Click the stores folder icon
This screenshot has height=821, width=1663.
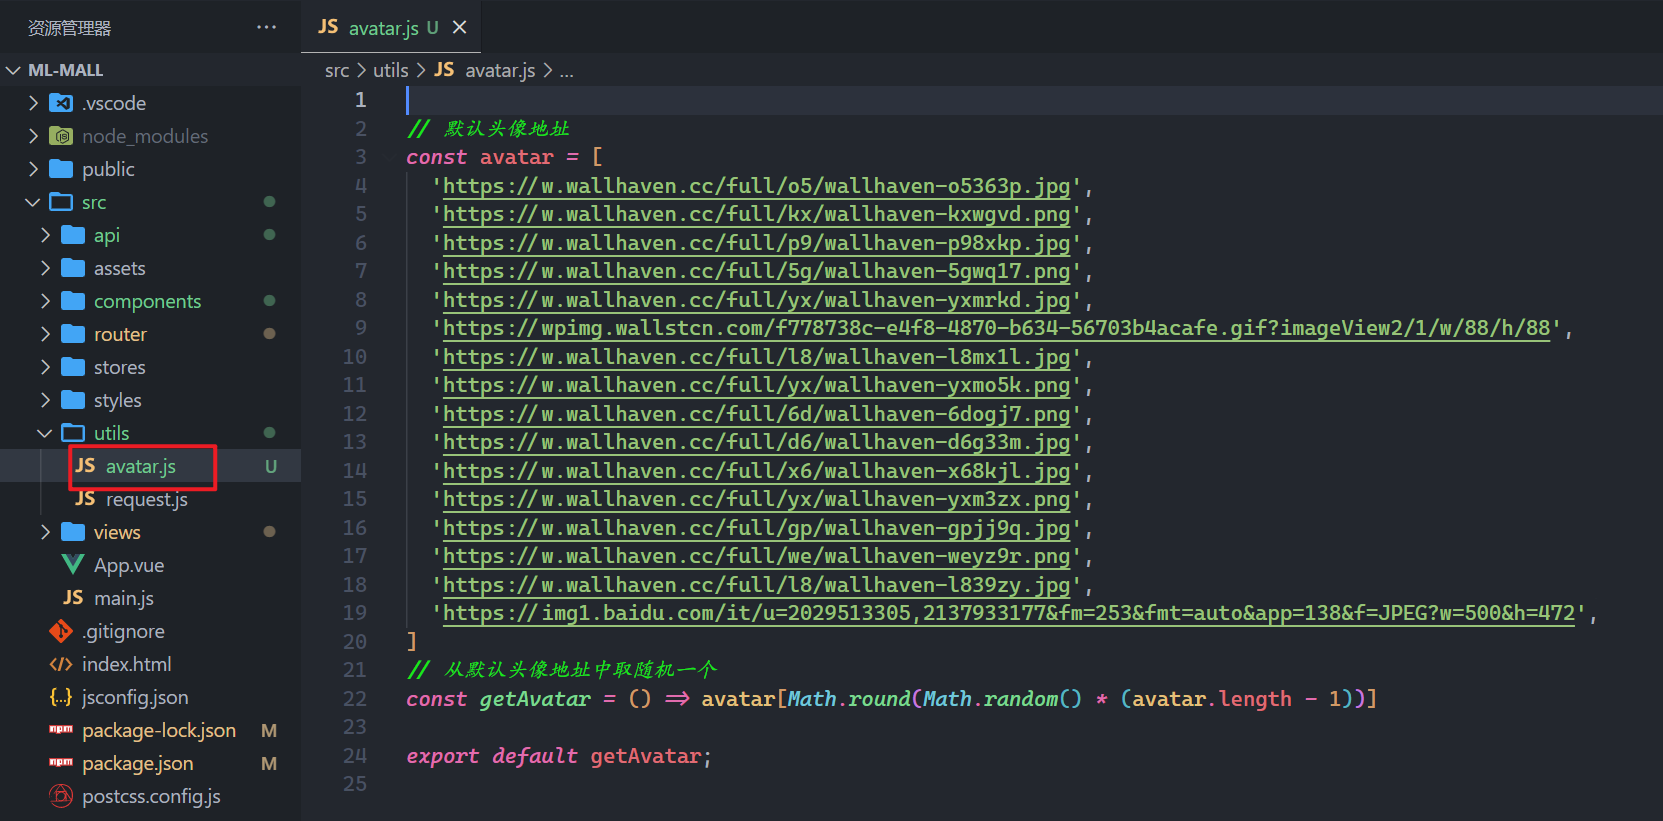pyautogui.click(x=73, y=367)
